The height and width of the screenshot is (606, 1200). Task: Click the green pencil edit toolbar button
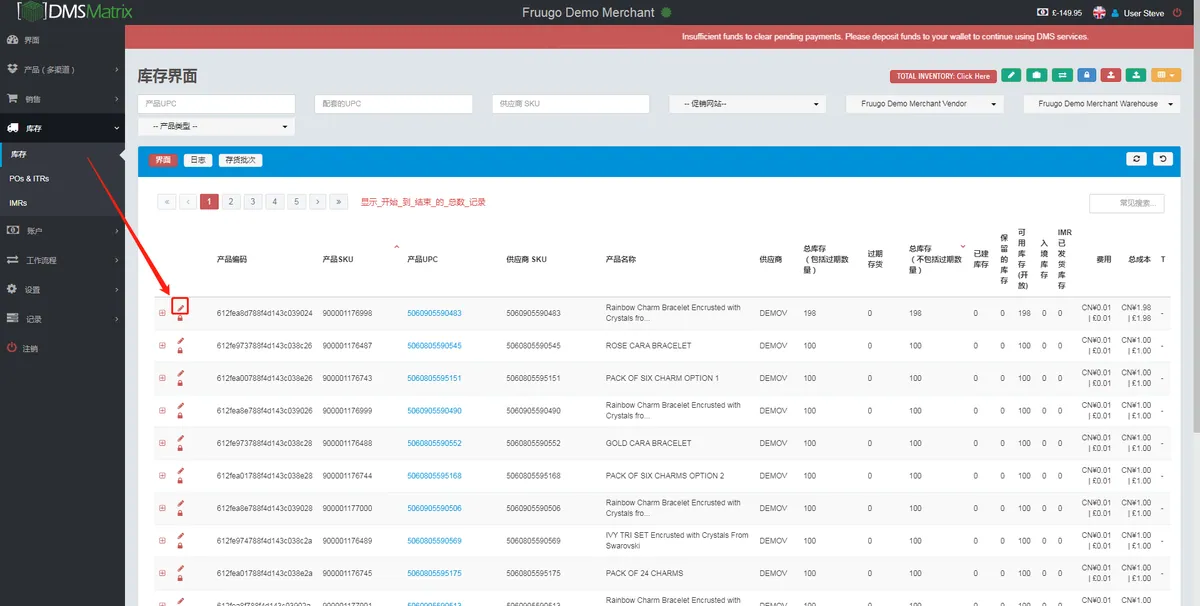click(1012, 75)
